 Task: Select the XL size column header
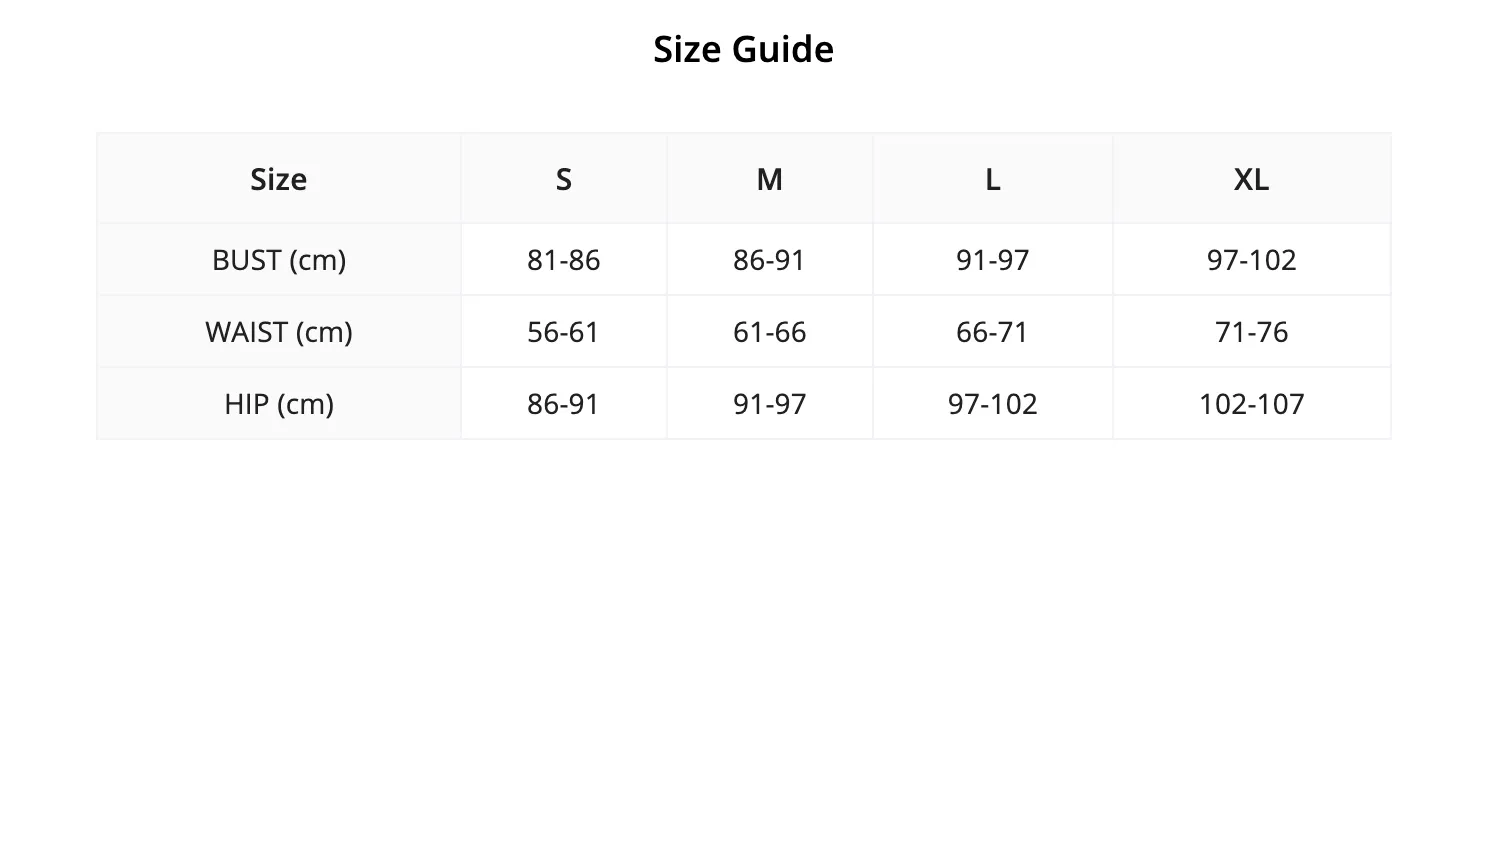1251,179
